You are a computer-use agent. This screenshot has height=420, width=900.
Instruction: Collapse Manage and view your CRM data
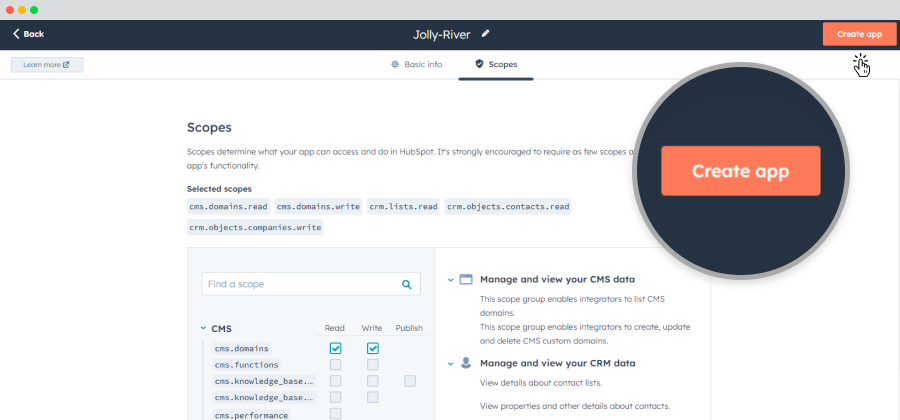click(451, 364)
